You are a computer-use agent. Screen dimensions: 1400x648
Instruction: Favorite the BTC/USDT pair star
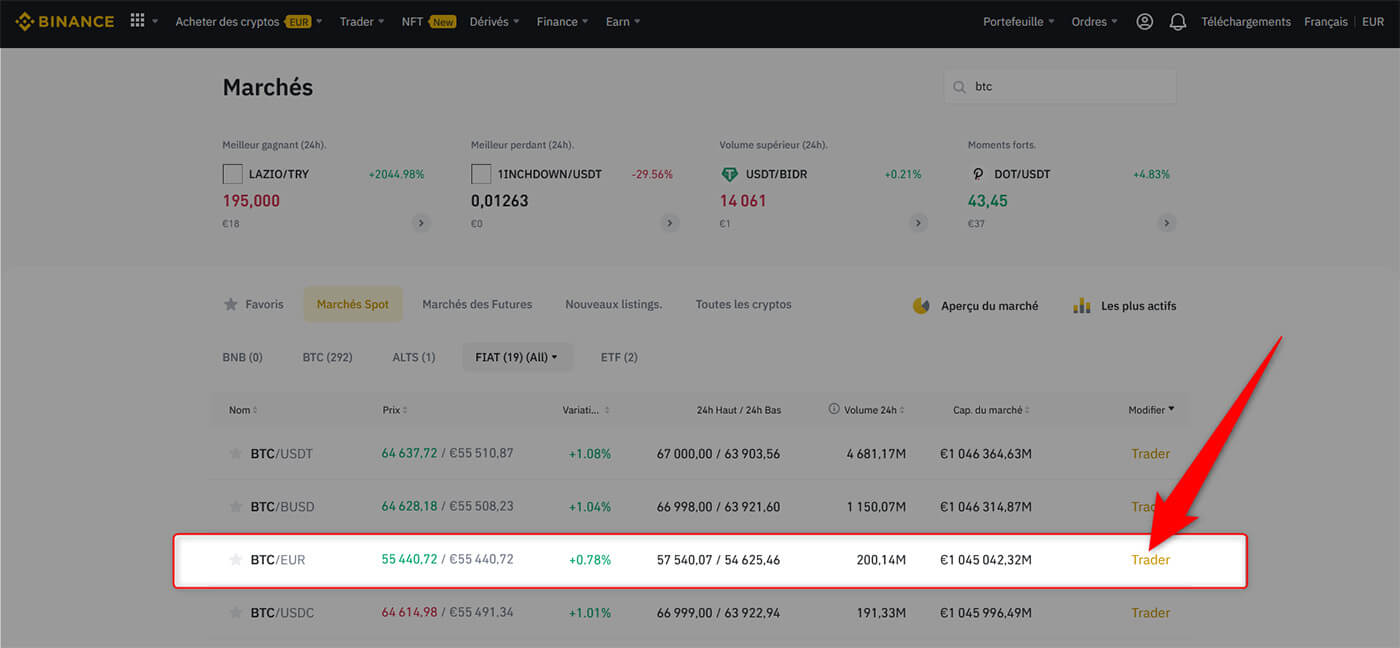pyautogui.click(x=236, y=453)
